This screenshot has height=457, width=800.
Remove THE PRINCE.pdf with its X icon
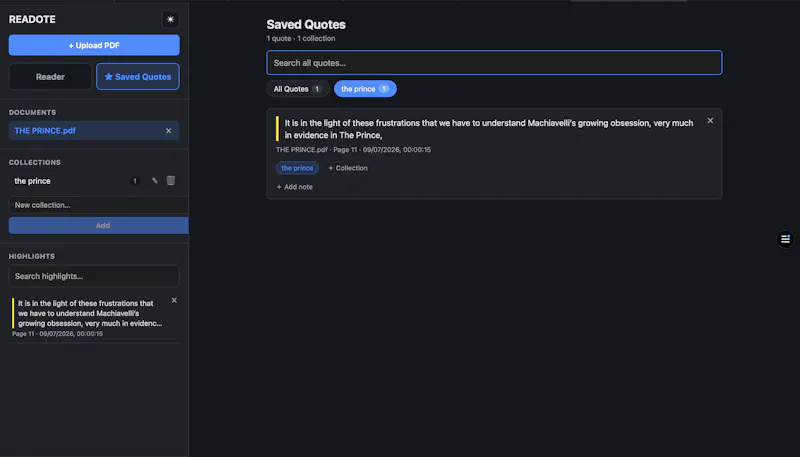[168, 131]
